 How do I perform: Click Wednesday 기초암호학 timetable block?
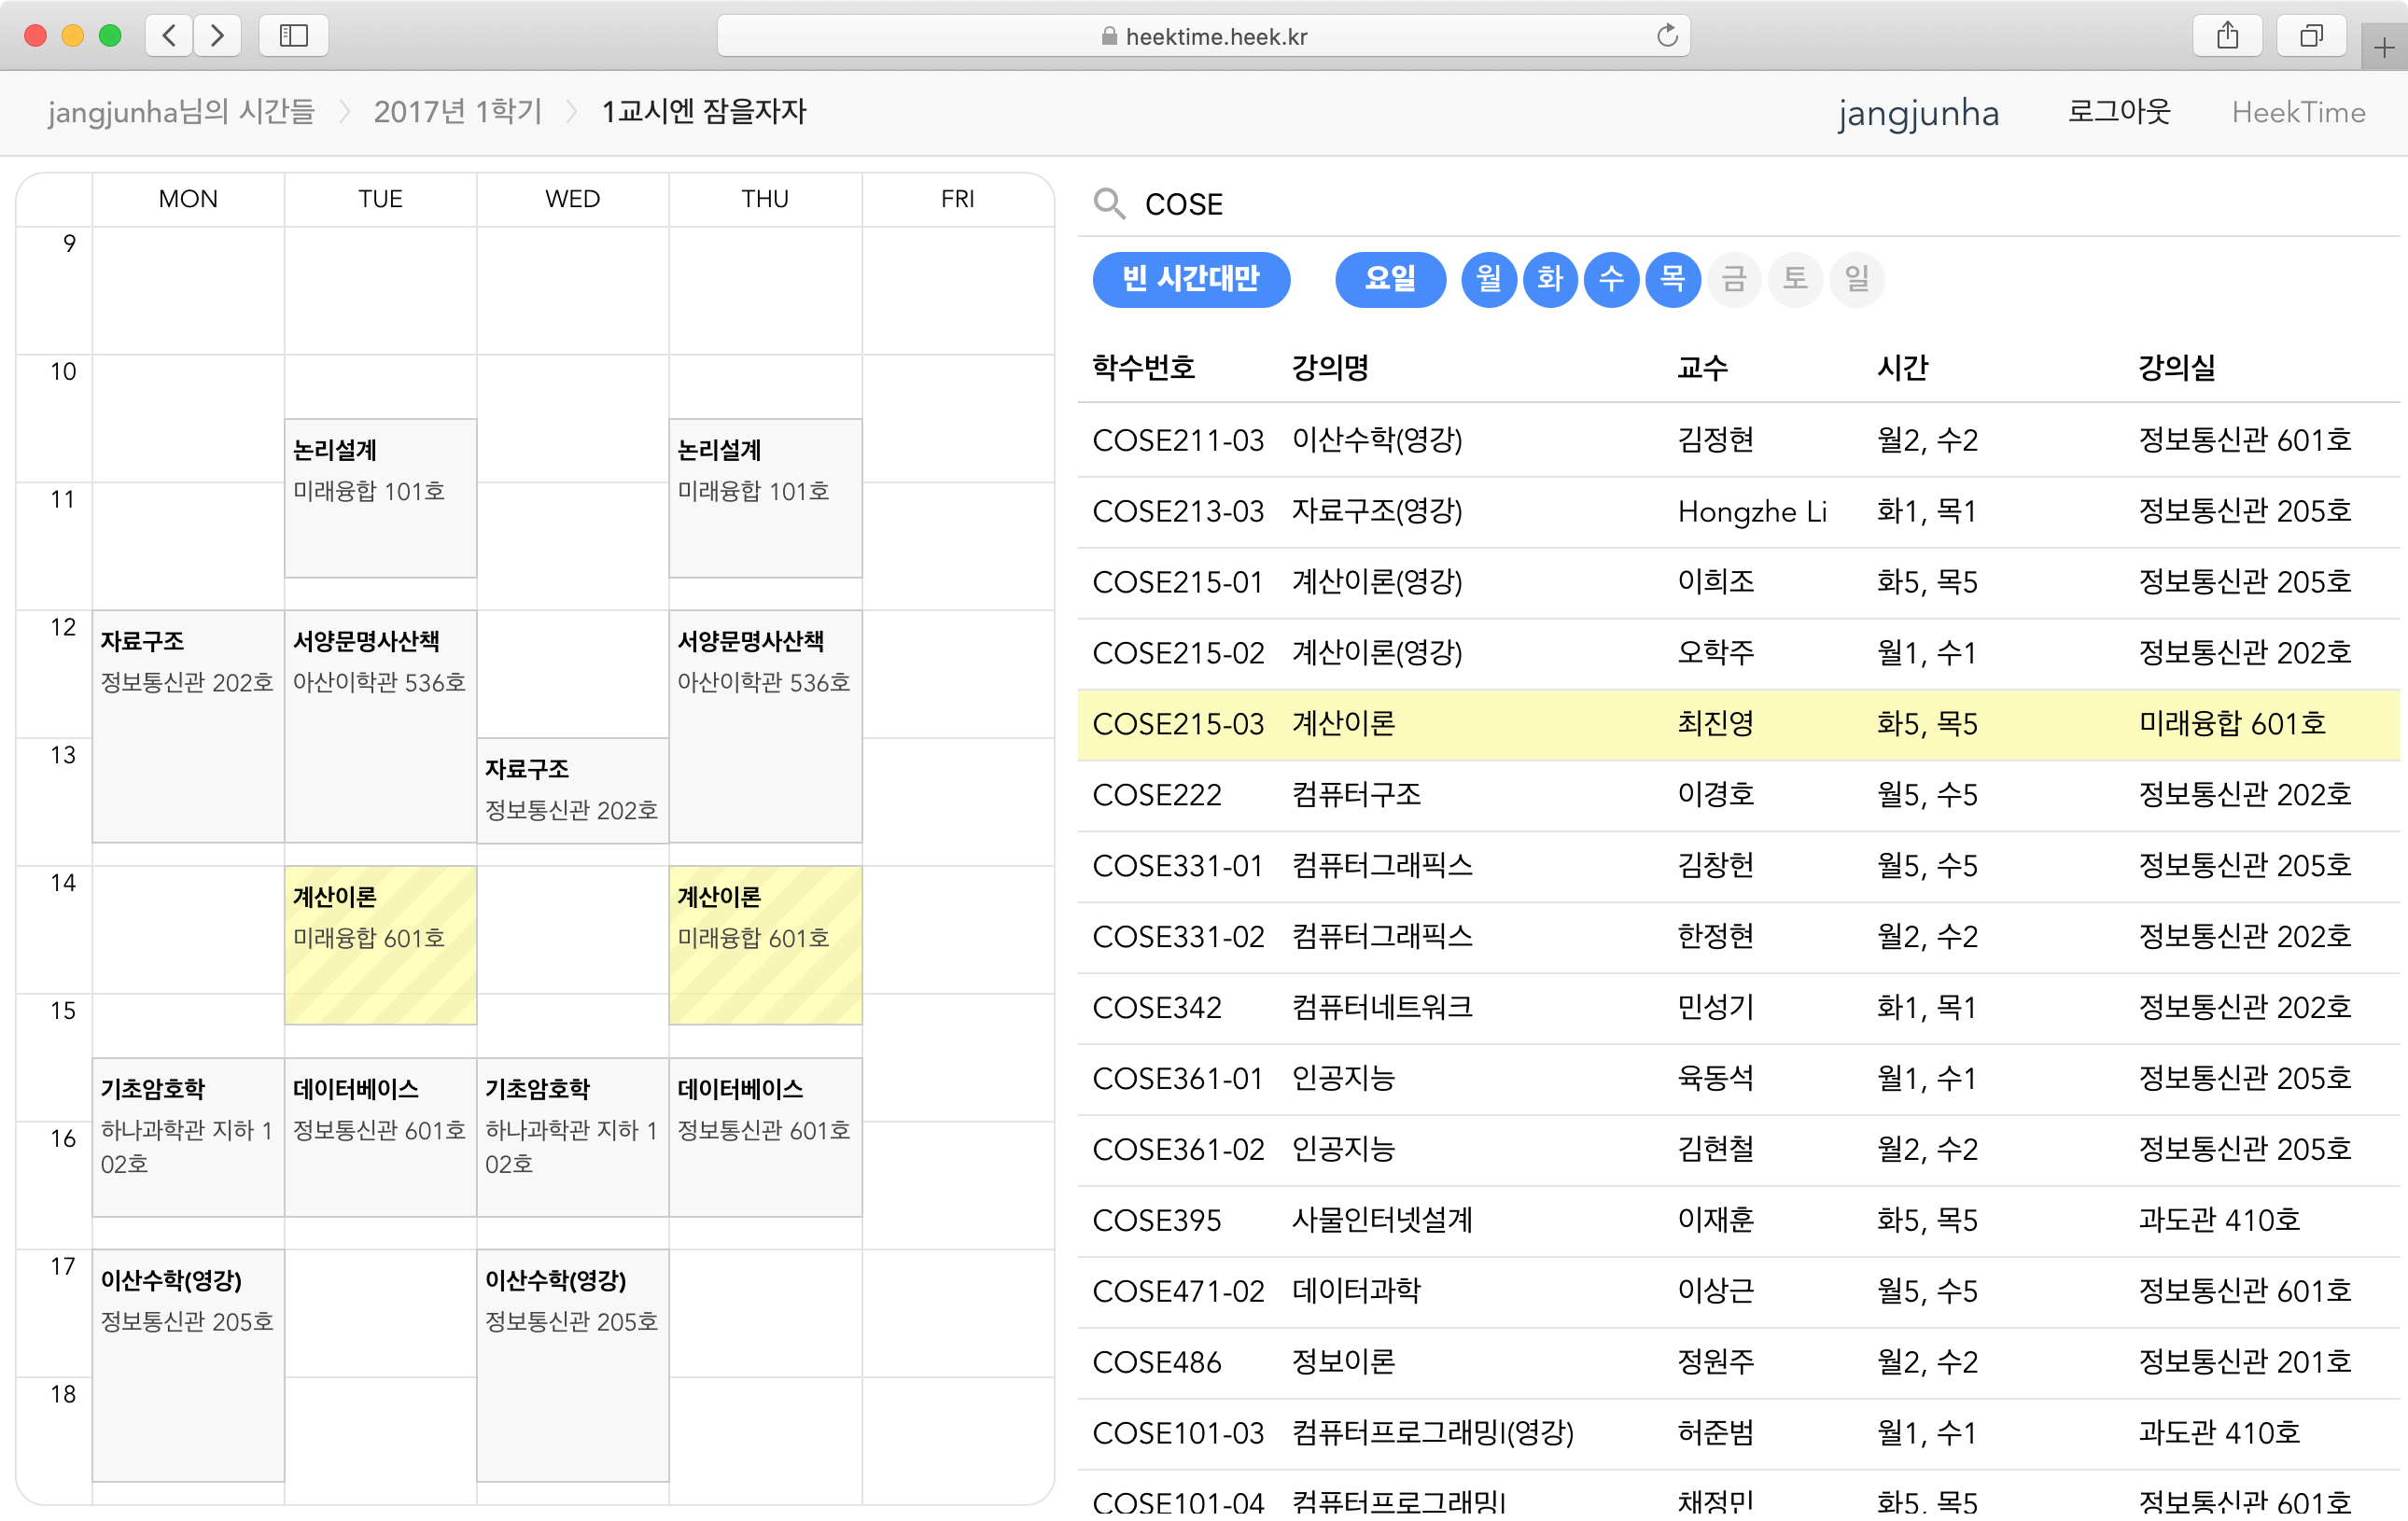pyautogui.click(x=573, y=1137)
